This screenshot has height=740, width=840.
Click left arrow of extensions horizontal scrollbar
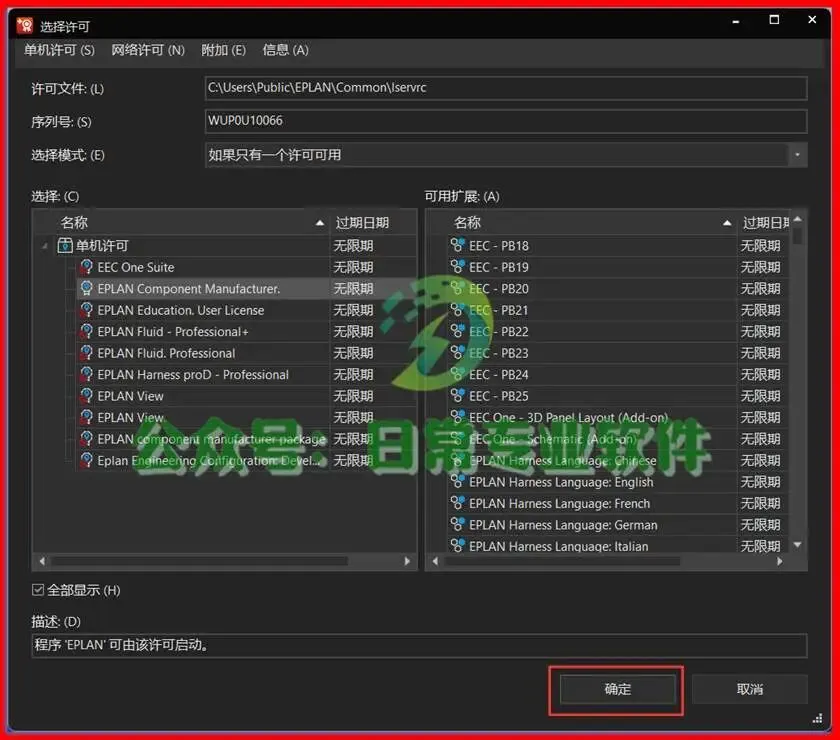click(x=435, y=561)
